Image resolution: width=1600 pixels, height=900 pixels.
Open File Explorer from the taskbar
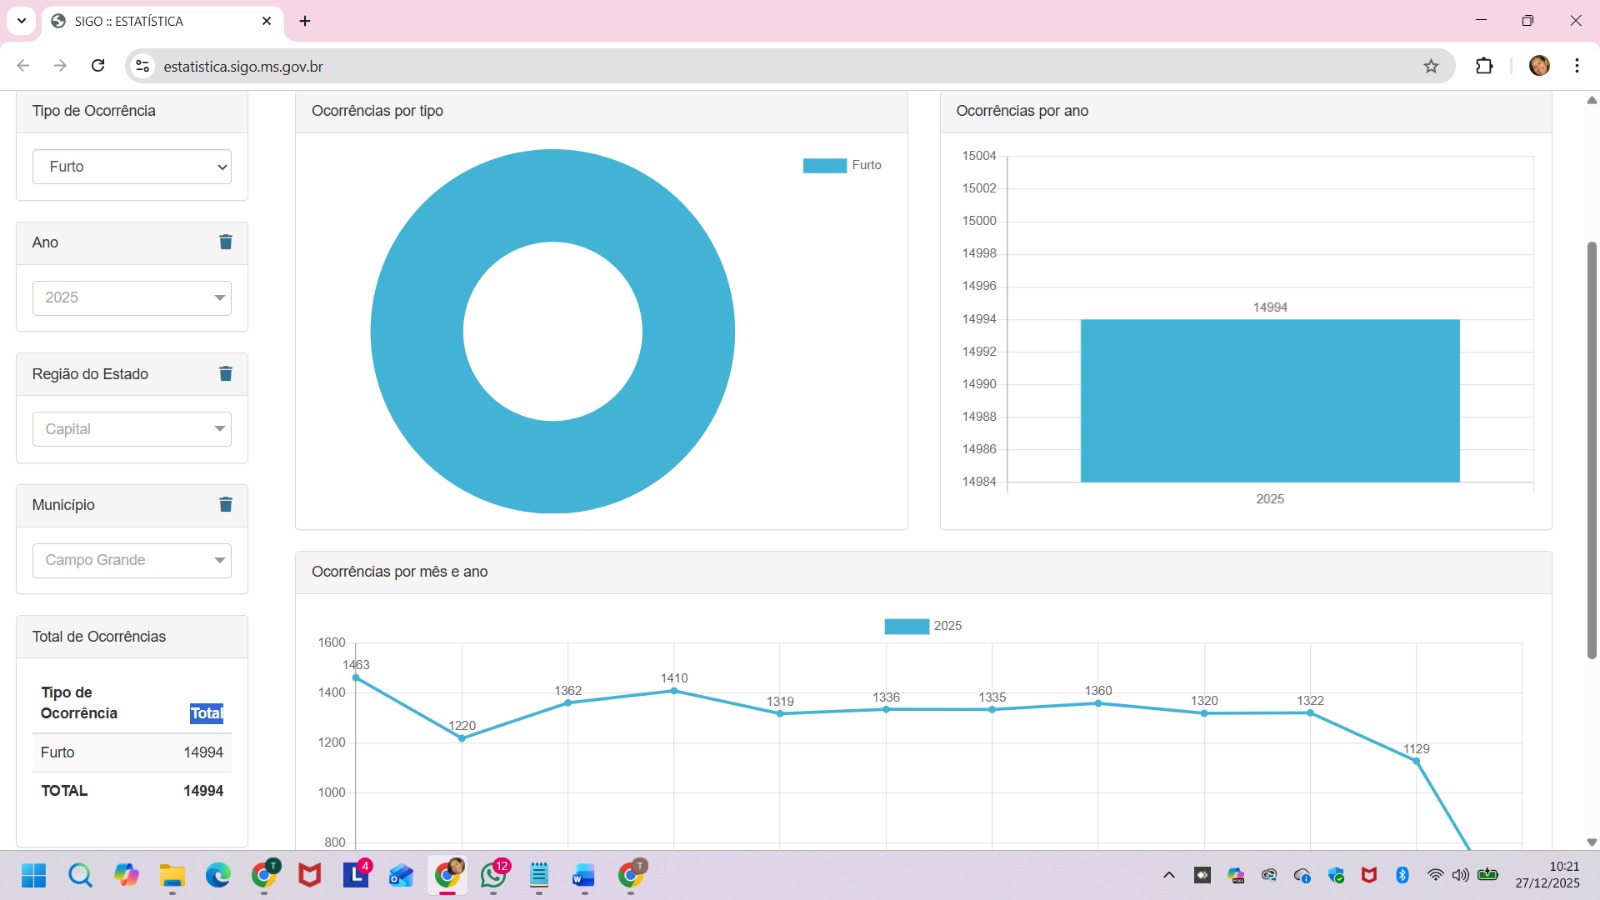(172, 876)
